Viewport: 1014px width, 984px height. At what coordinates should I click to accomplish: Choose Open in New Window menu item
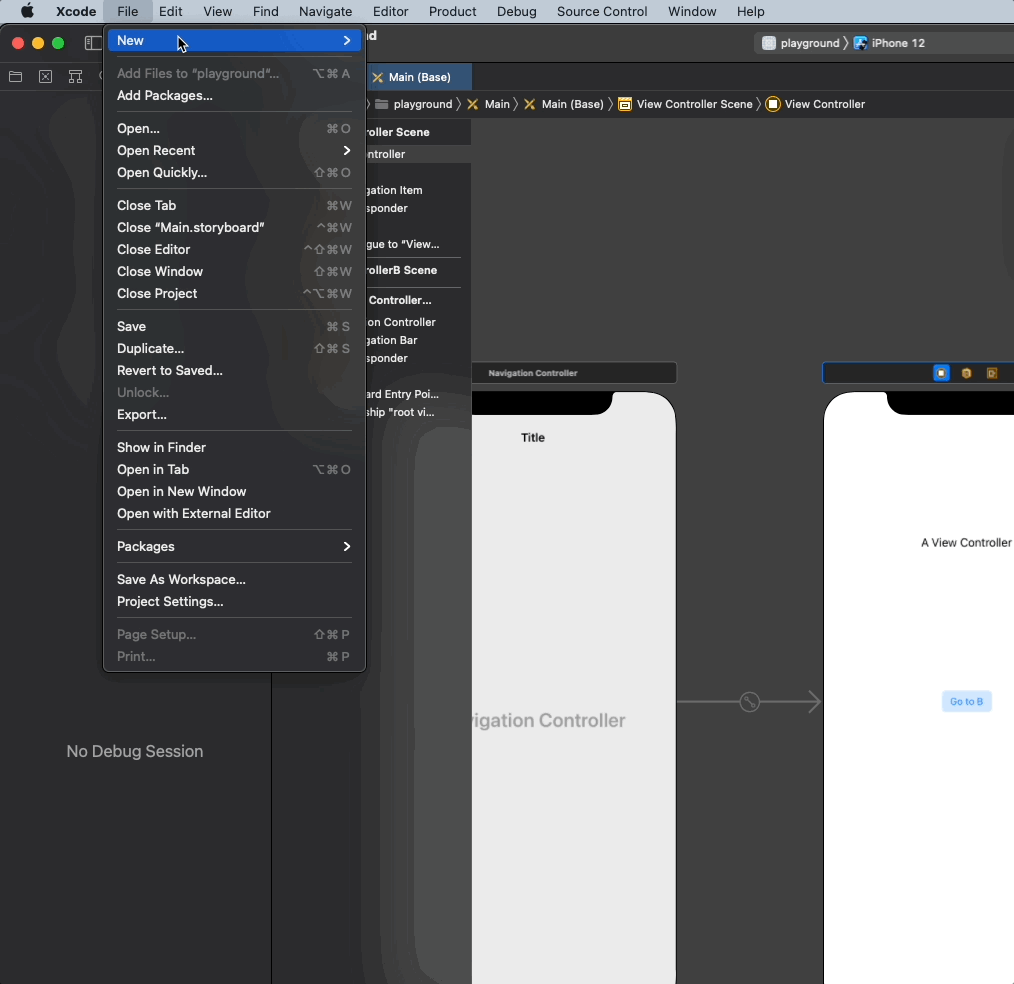234,491
